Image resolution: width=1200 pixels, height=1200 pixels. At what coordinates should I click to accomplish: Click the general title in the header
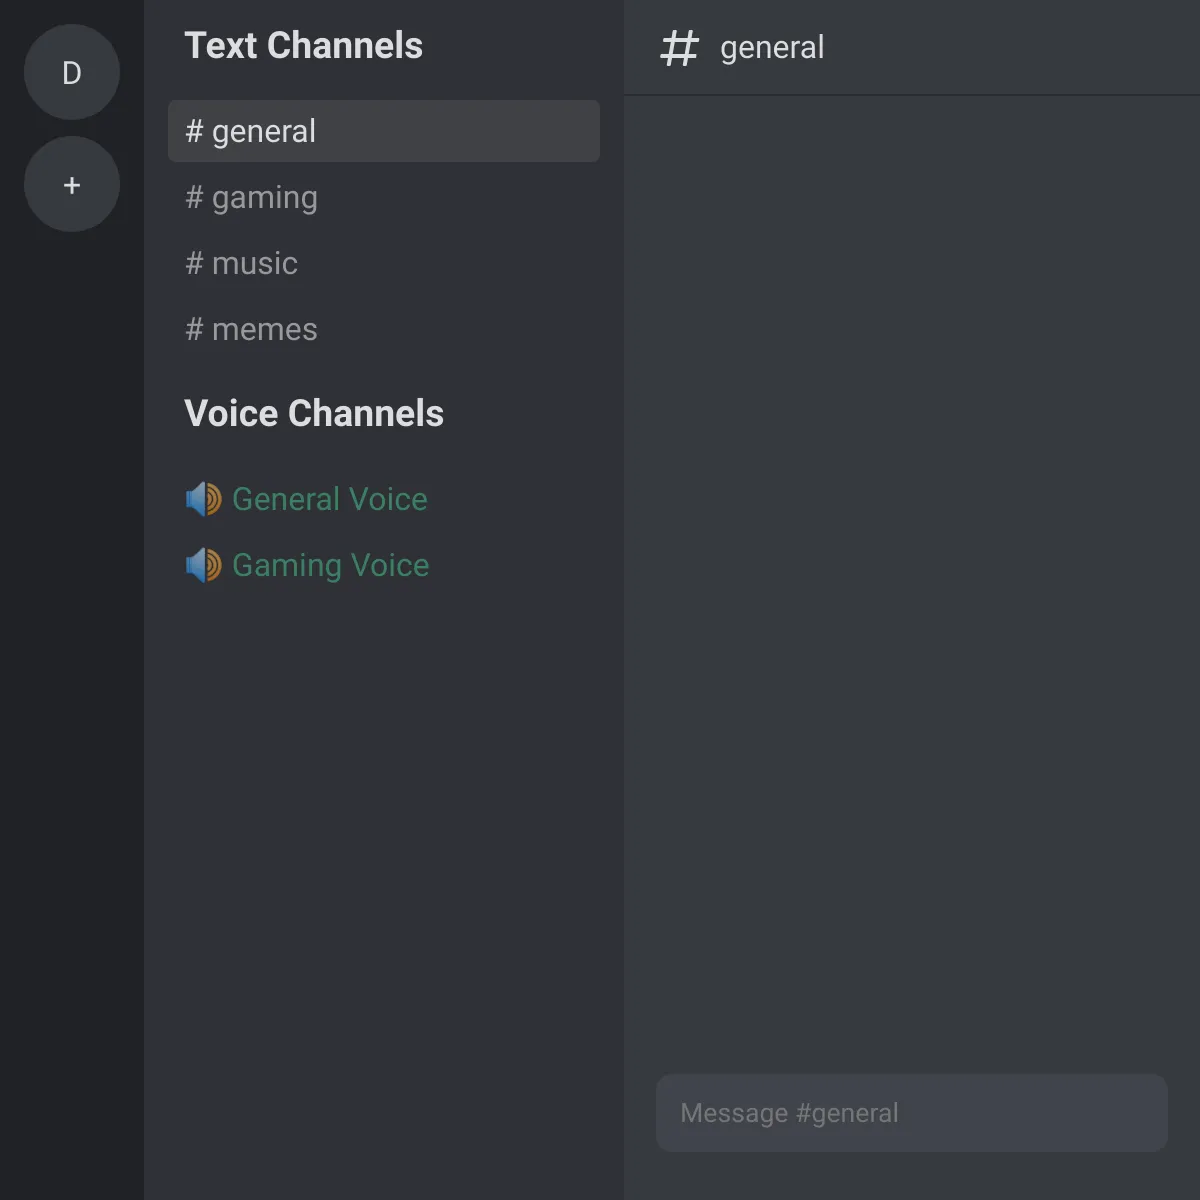pos(772,48)
